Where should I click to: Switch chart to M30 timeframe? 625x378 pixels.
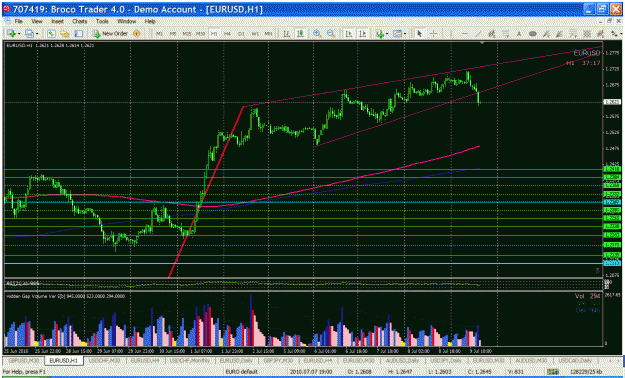click(200, 34)
